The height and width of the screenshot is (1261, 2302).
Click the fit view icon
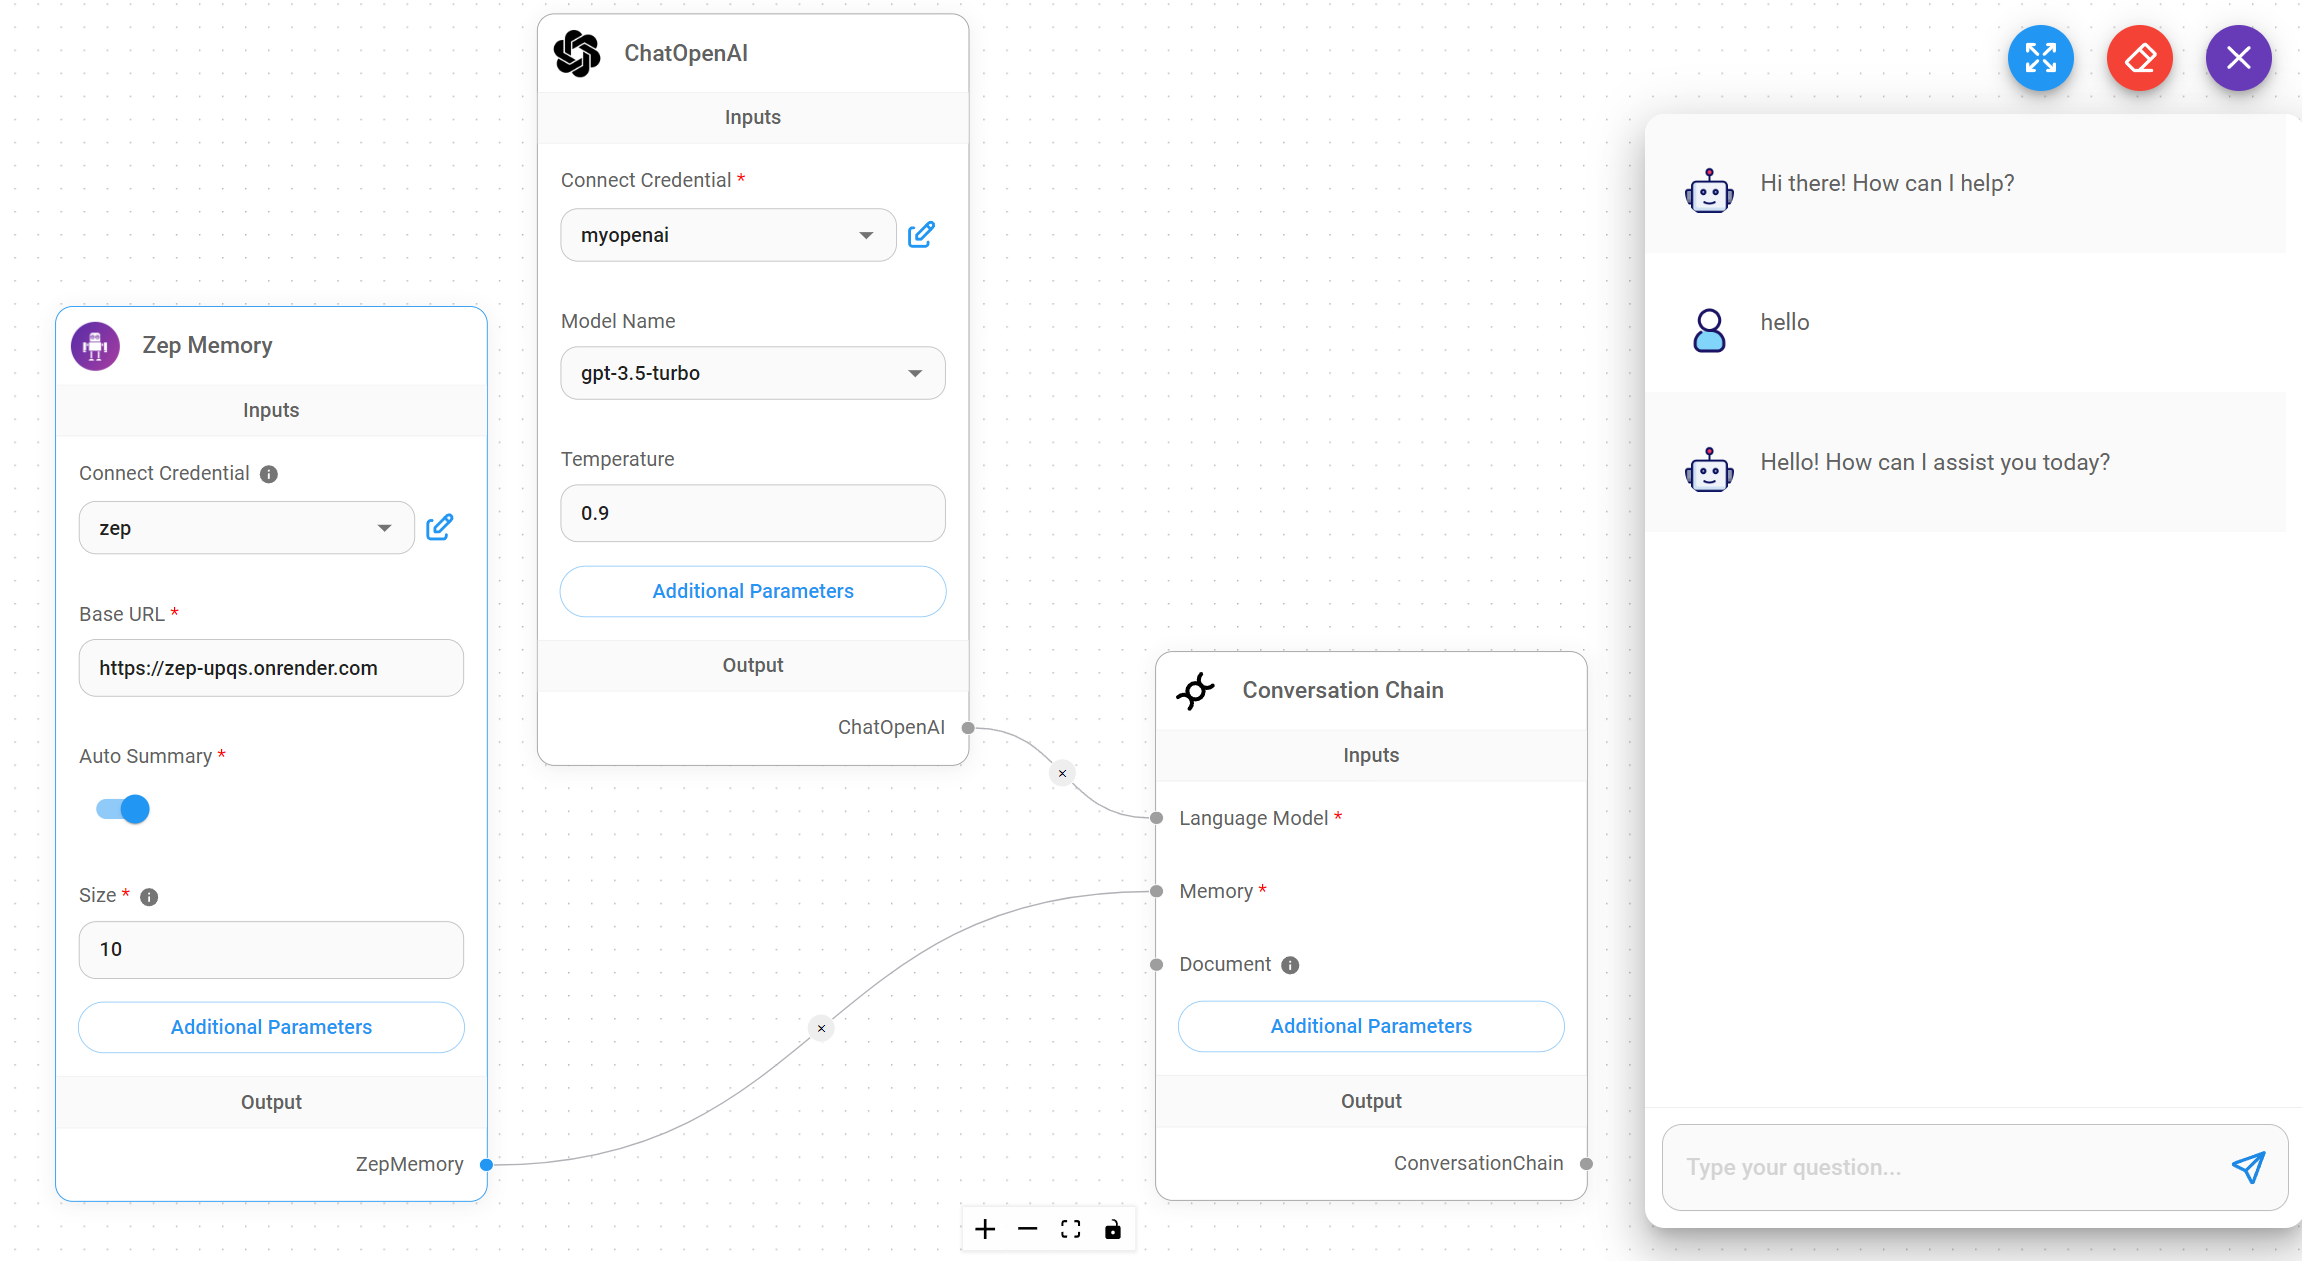(x=1070, y=1229)
